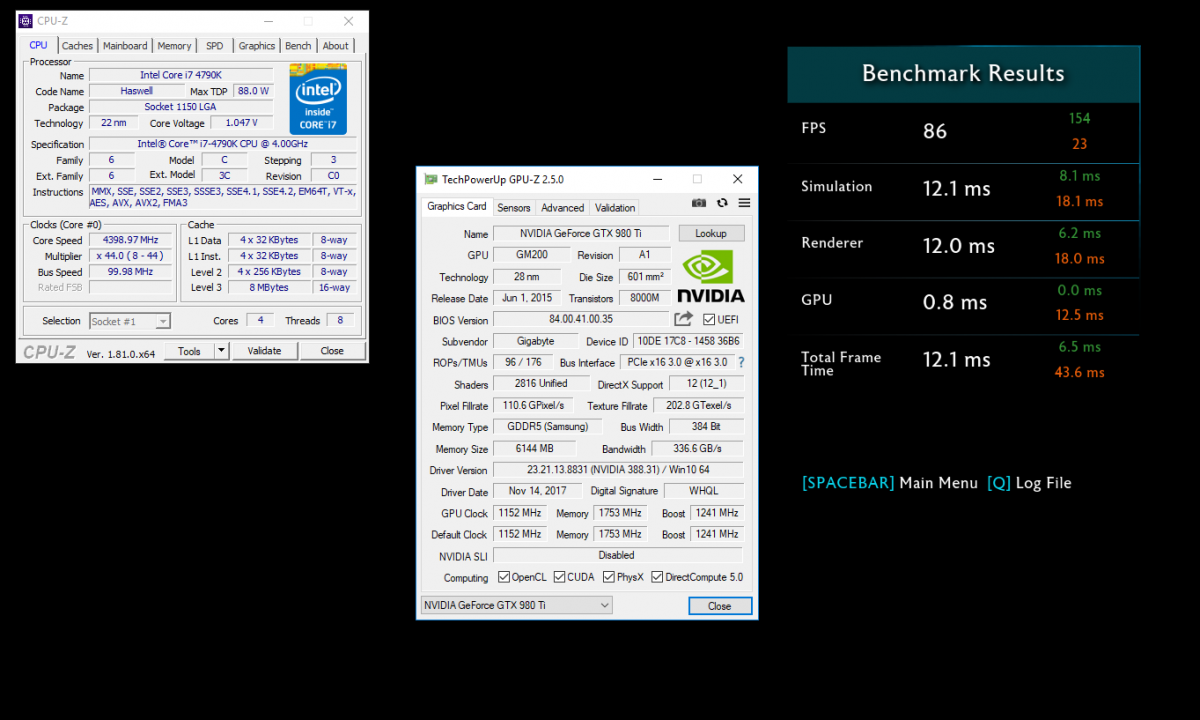Viewport: 1200px width, 720px height.
Task: Click the Memory Size value 6144 MB
Action: pos(536,449)
